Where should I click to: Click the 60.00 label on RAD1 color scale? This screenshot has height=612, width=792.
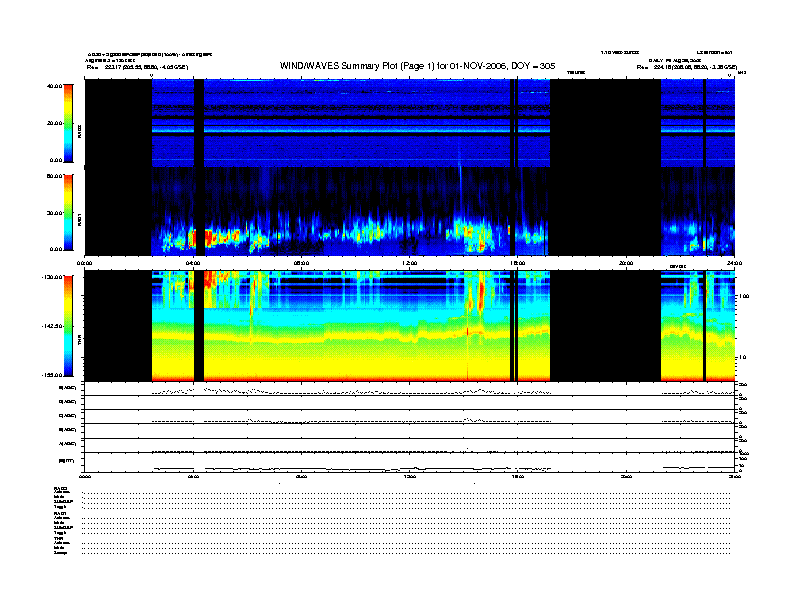tap(55, 176)
